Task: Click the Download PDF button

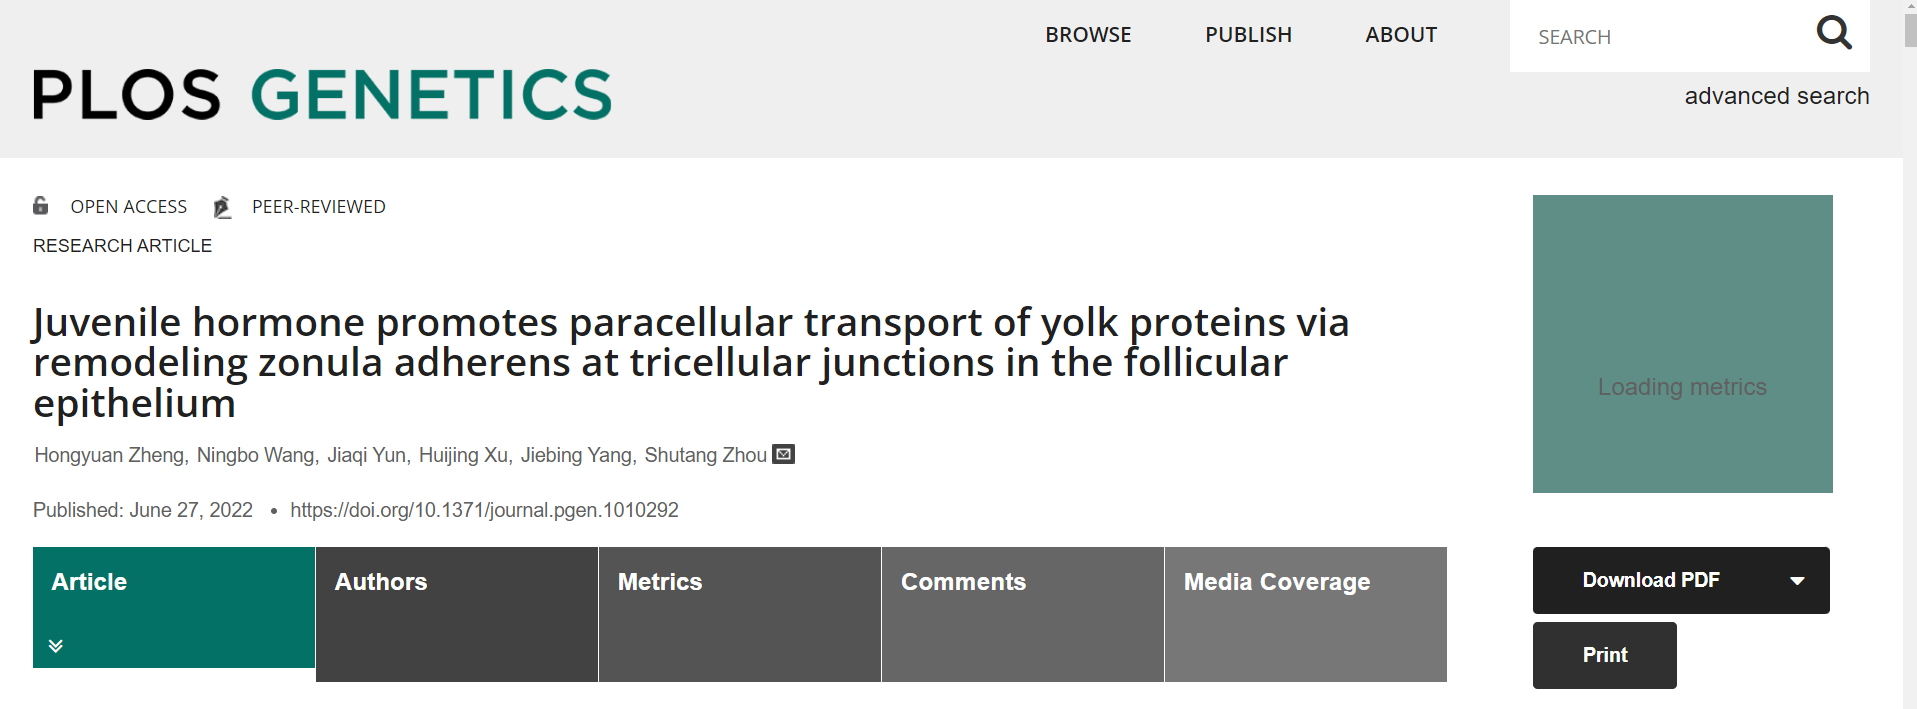Action: pos(1651,580)
